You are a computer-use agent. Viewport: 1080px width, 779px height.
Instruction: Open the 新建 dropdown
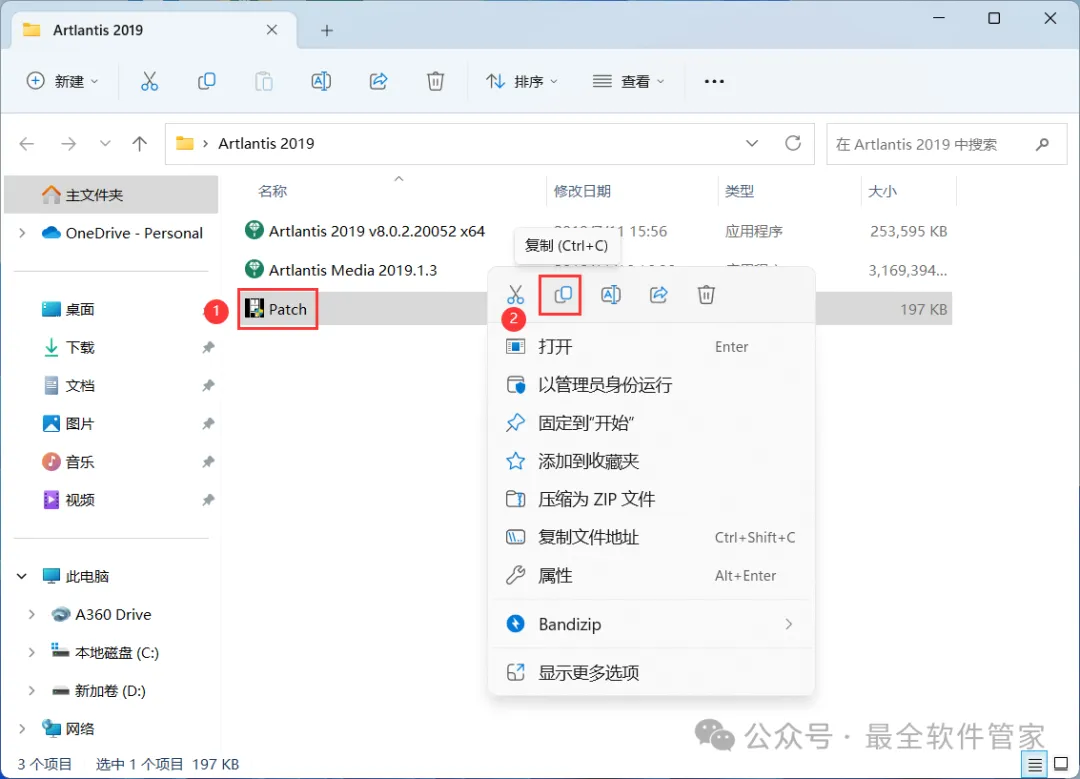(63, 81)
